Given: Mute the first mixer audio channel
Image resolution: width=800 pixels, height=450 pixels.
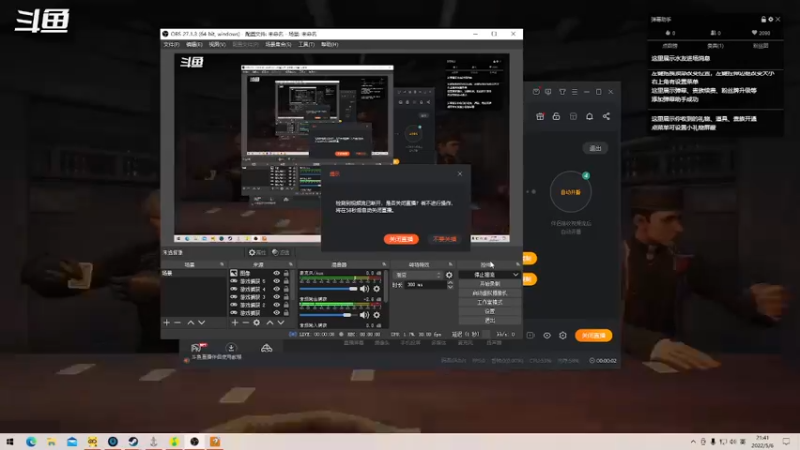Looking at the screenshot, I should coord(364,289).
